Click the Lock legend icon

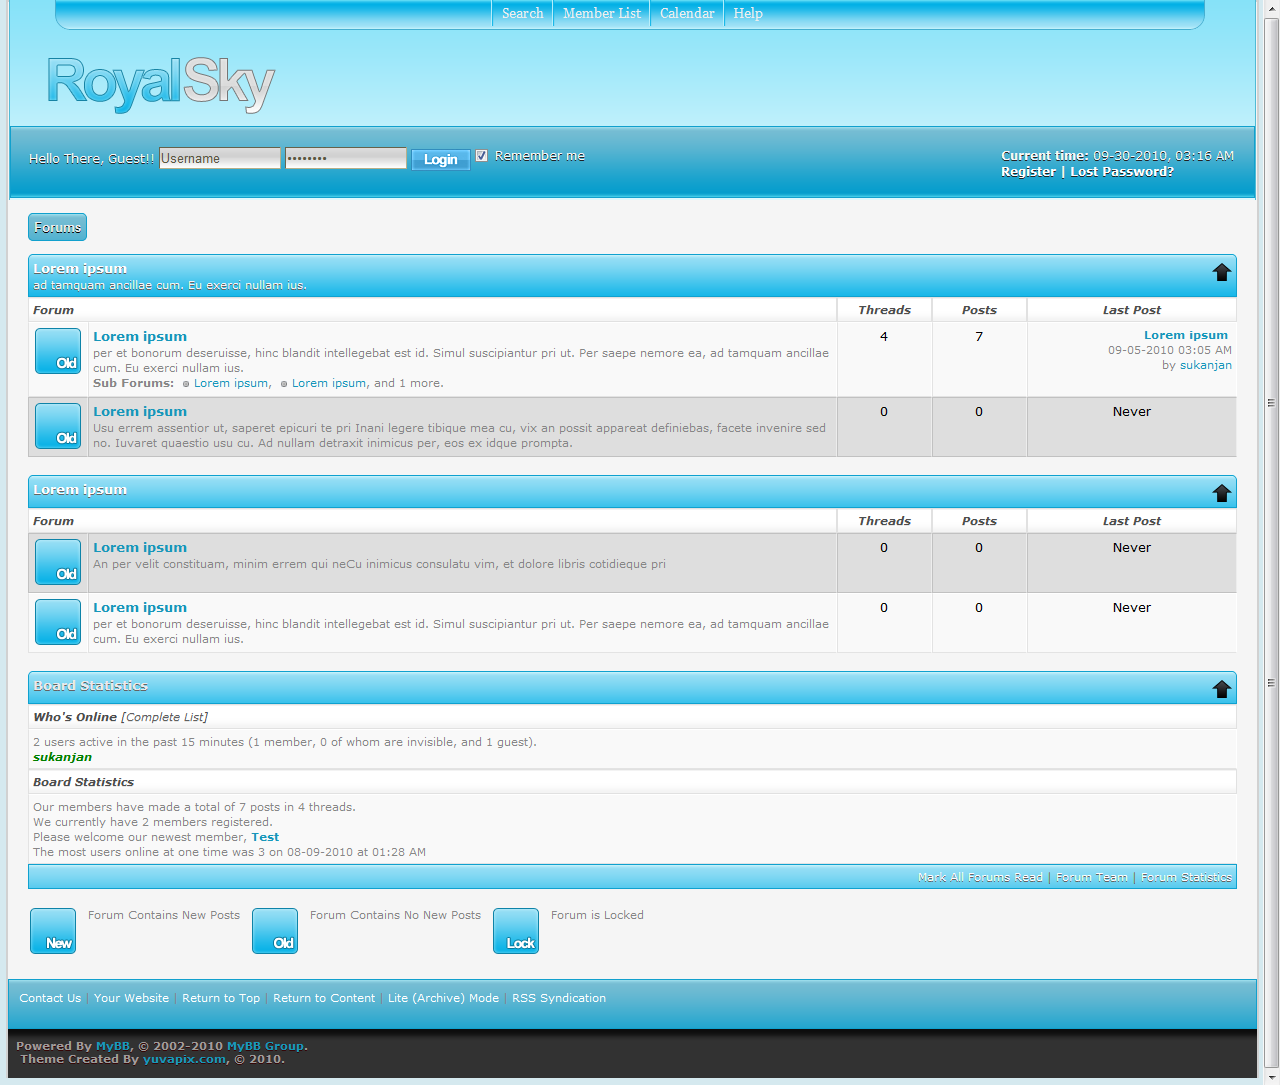click(x=516, y=931)
